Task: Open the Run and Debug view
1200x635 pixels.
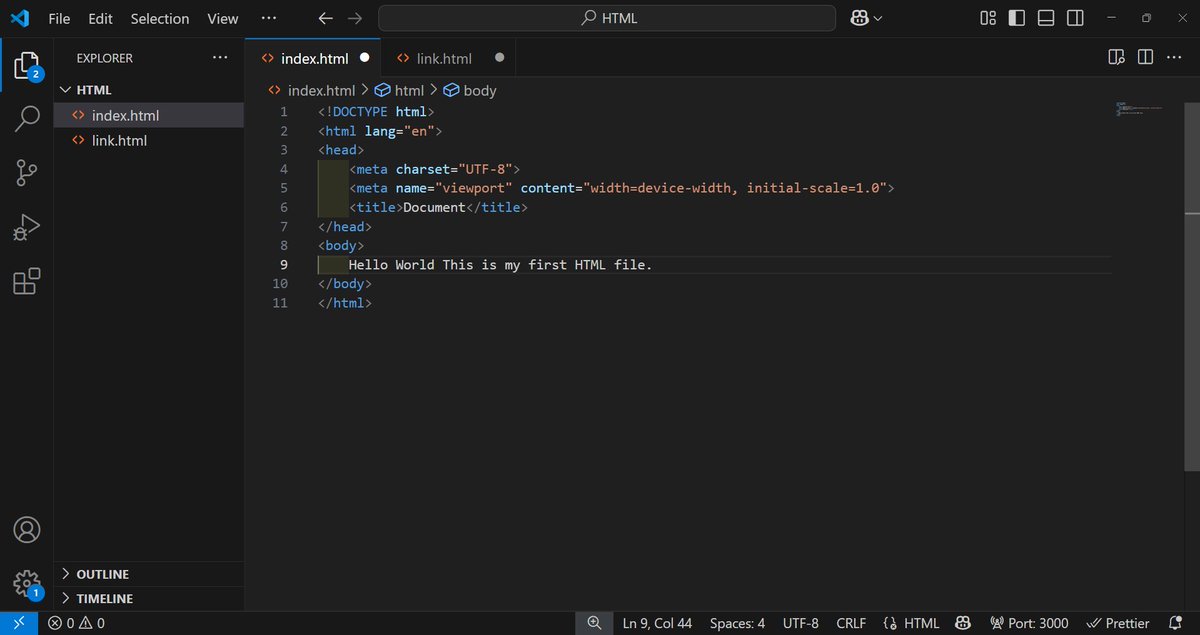Action: (27, 228)
